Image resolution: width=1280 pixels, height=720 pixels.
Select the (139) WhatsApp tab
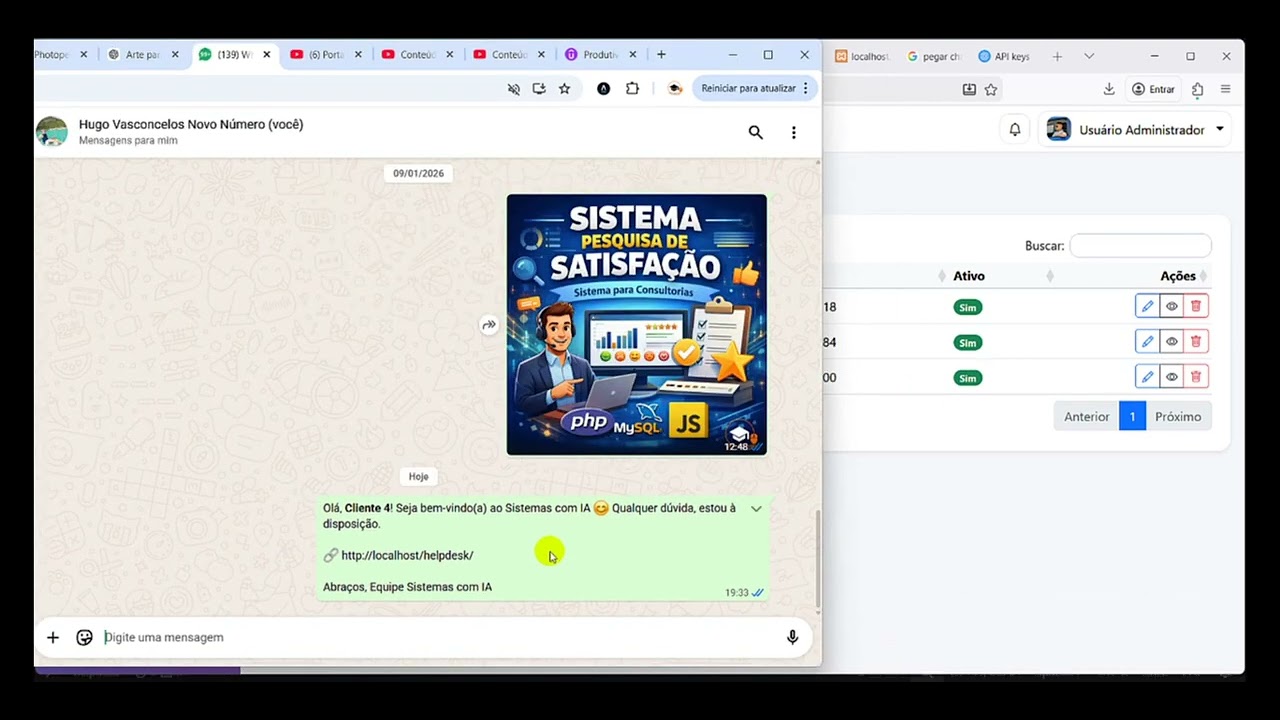pyautogui.click(x=233, y=55)
